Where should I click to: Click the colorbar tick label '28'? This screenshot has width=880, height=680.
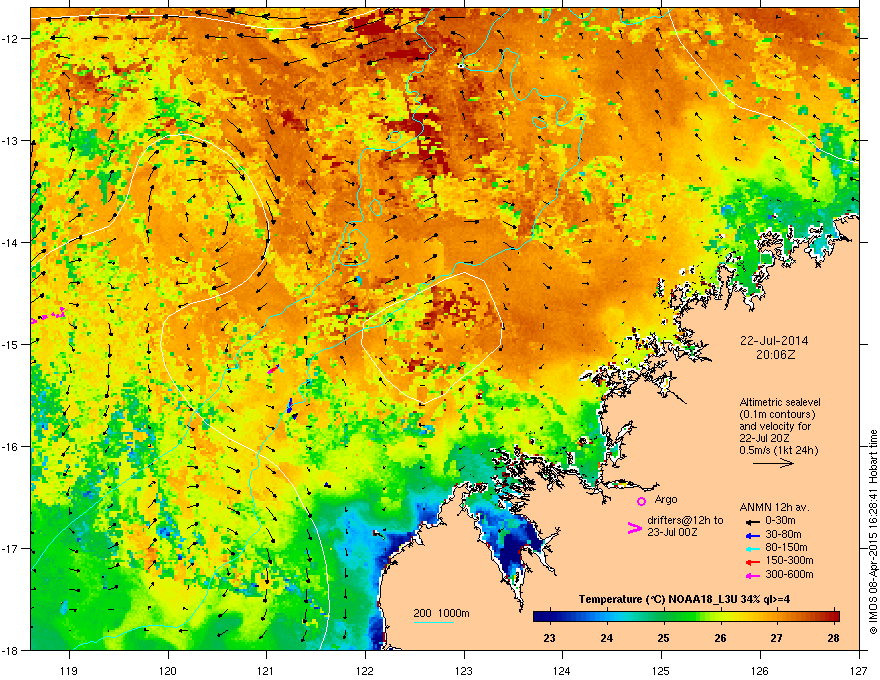tap(833, 637)
